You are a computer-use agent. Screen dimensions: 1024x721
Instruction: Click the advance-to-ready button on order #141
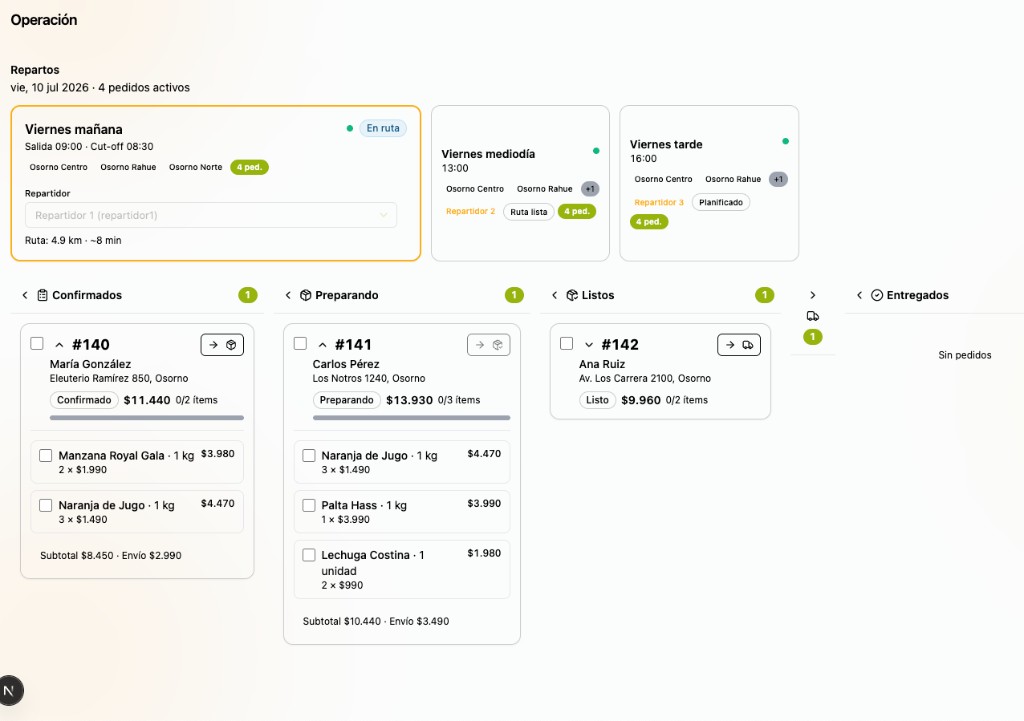488,345
